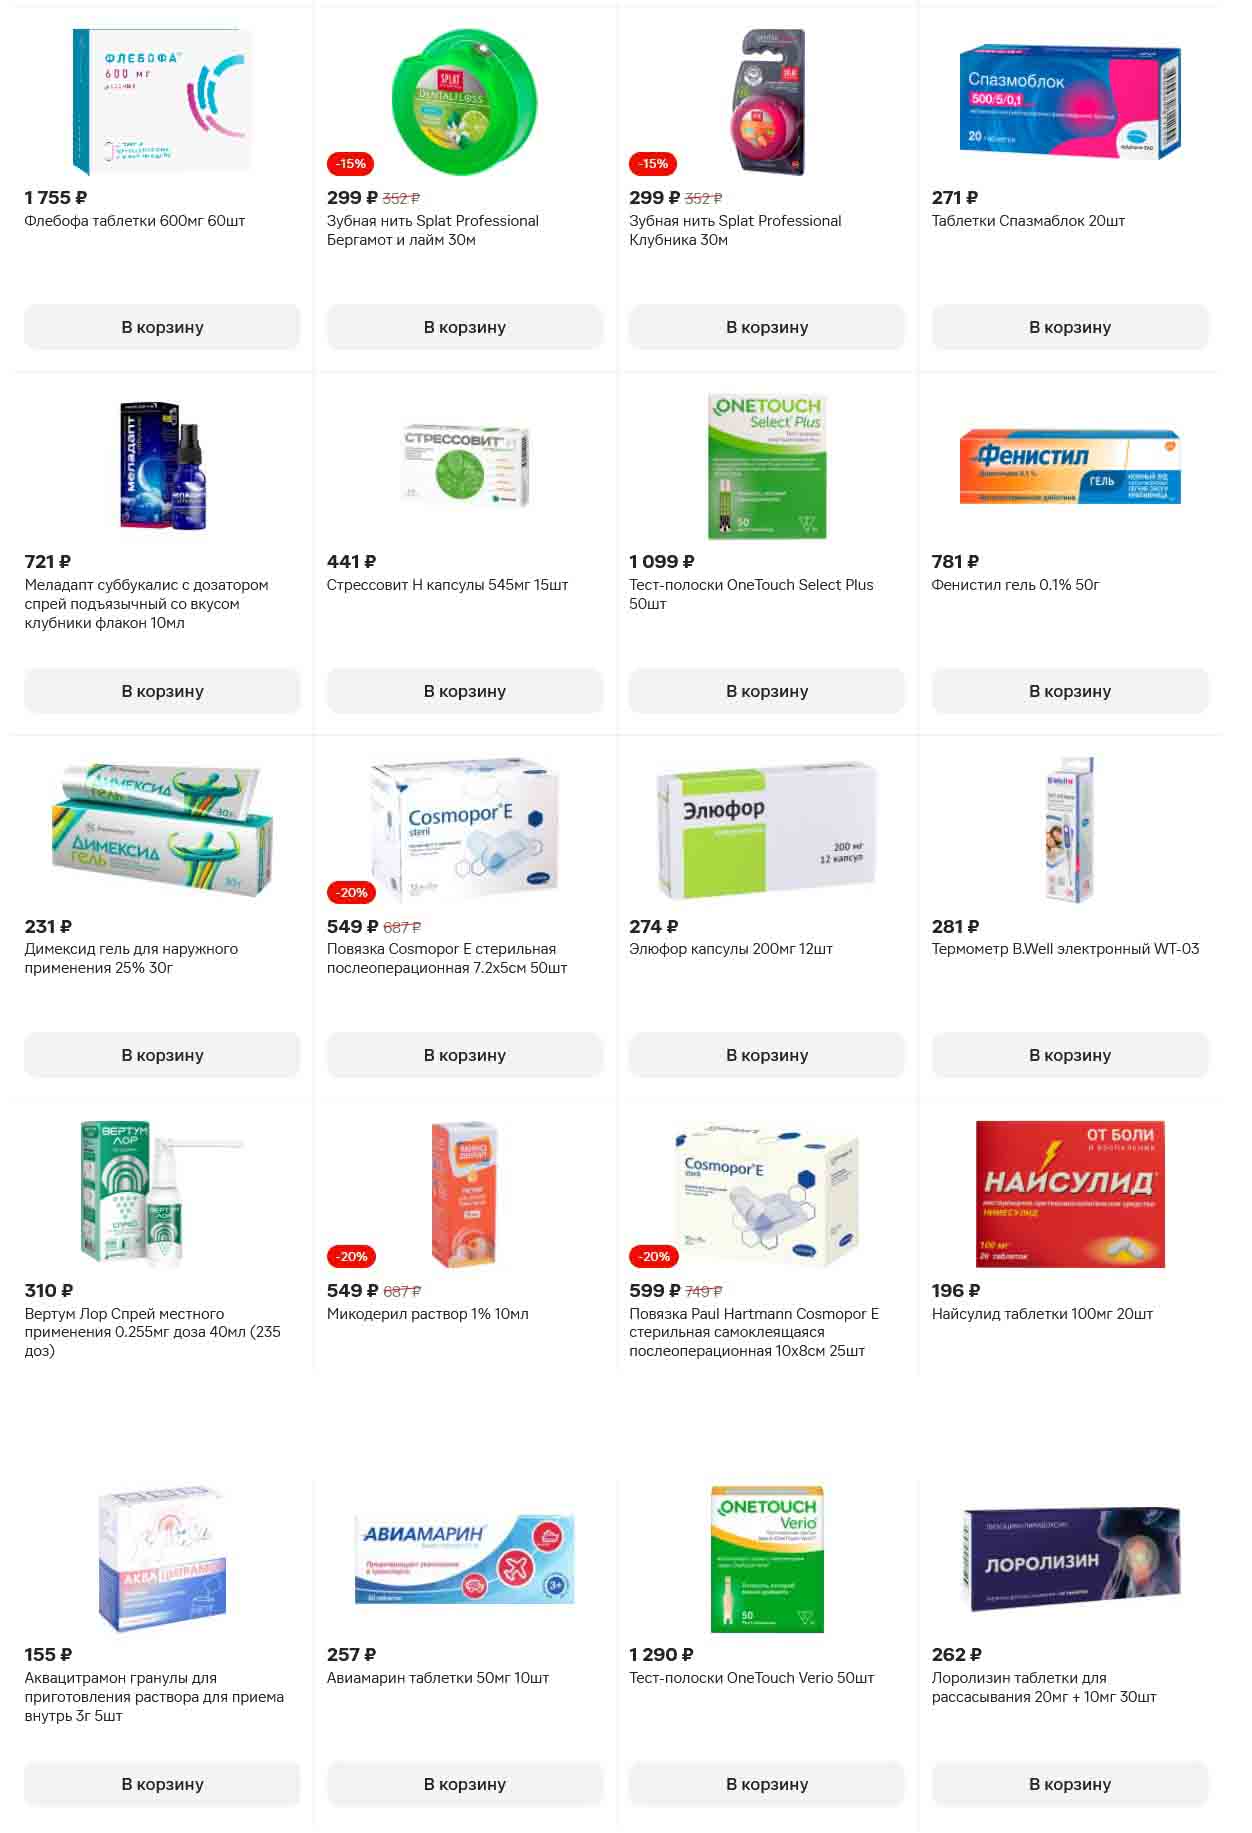Screen dimensions: 1252x1833
Task: Open Вертум Лор Спрей product title
Action: tap(153, 1332)
